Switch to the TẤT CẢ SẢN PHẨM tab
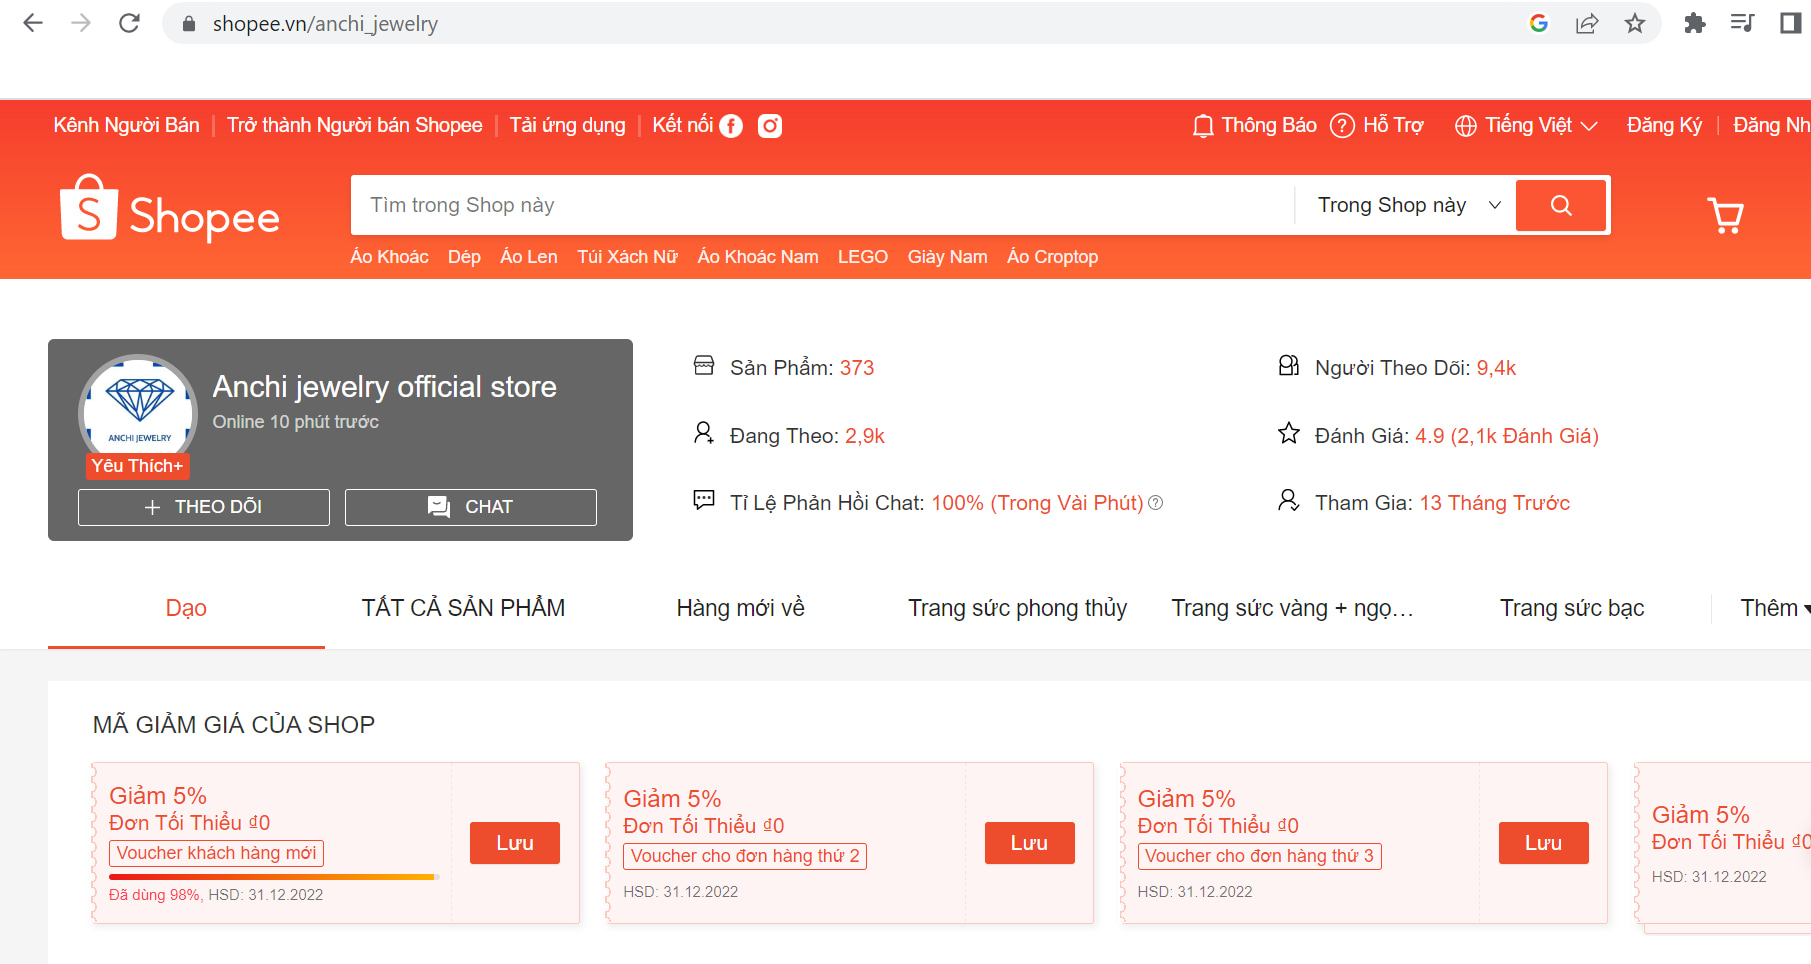Image resolution: width=1811 pixels, height=964 pixels. pyautogui.click(x=463, y=608)
